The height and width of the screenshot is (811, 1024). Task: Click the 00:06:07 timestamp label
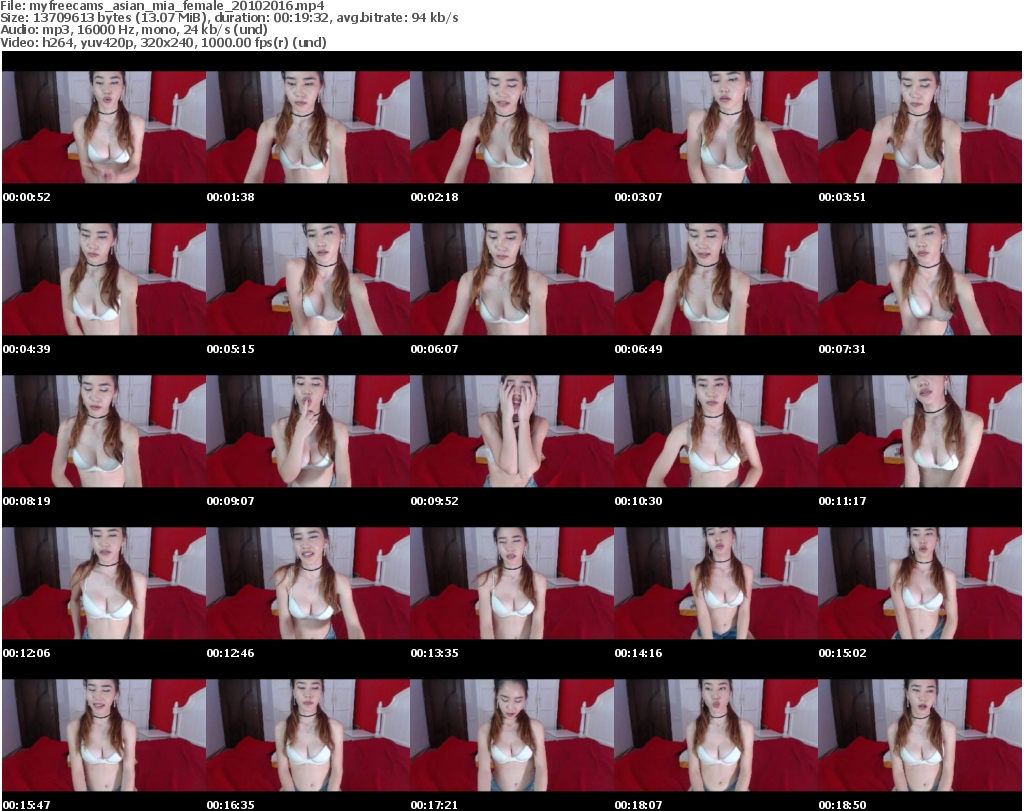(434, 349)
